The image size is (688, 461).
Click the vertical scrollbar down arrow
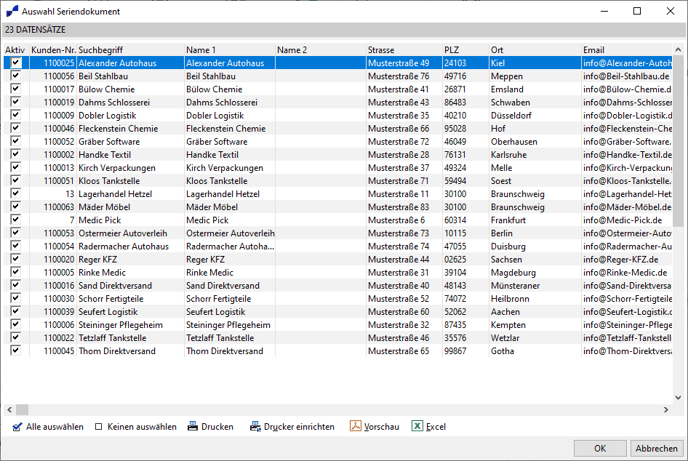678,398
